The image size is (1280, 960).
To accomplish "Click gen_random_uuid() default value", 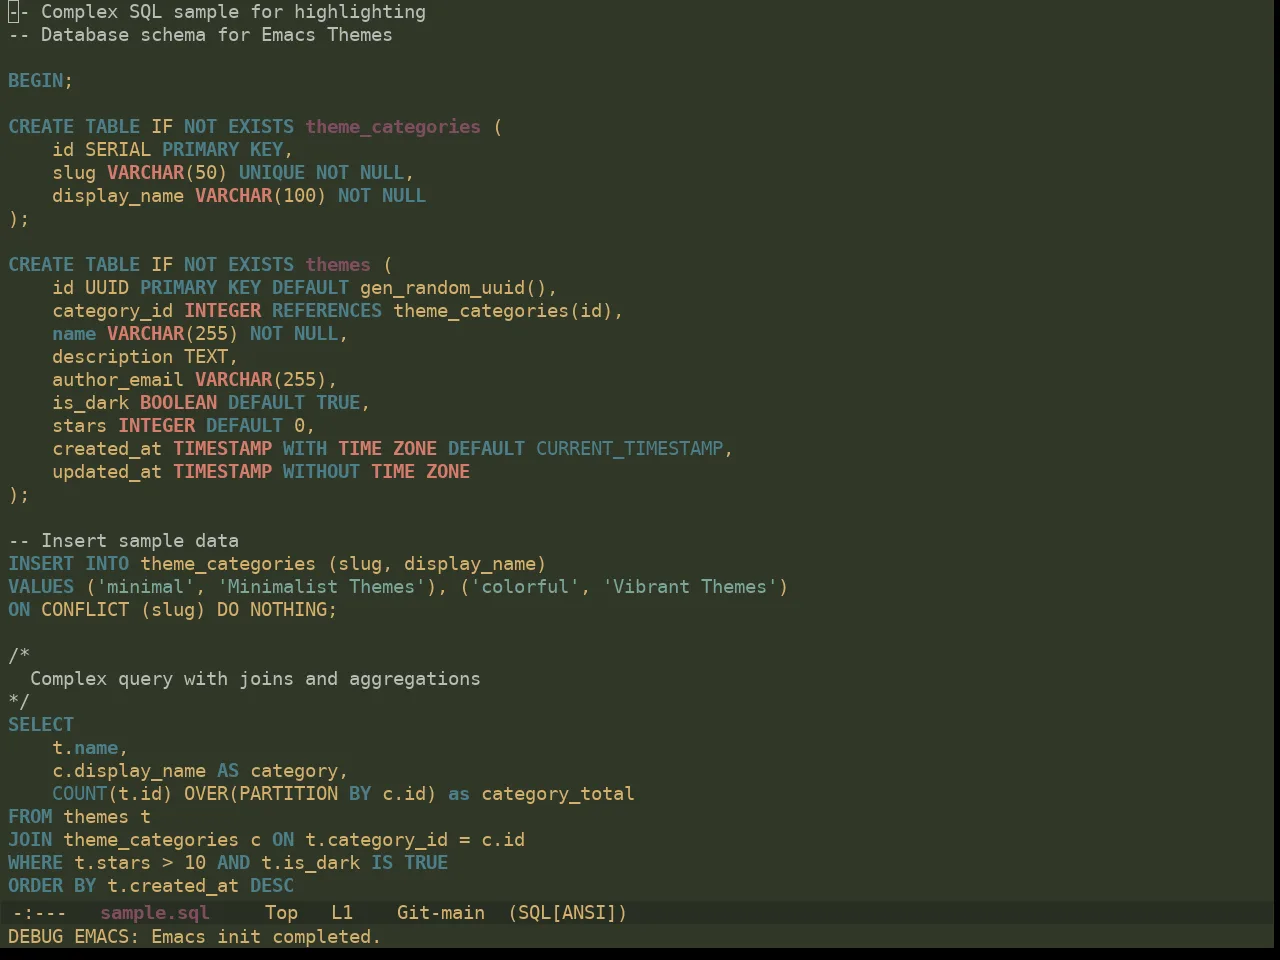I will coord(453,287).
